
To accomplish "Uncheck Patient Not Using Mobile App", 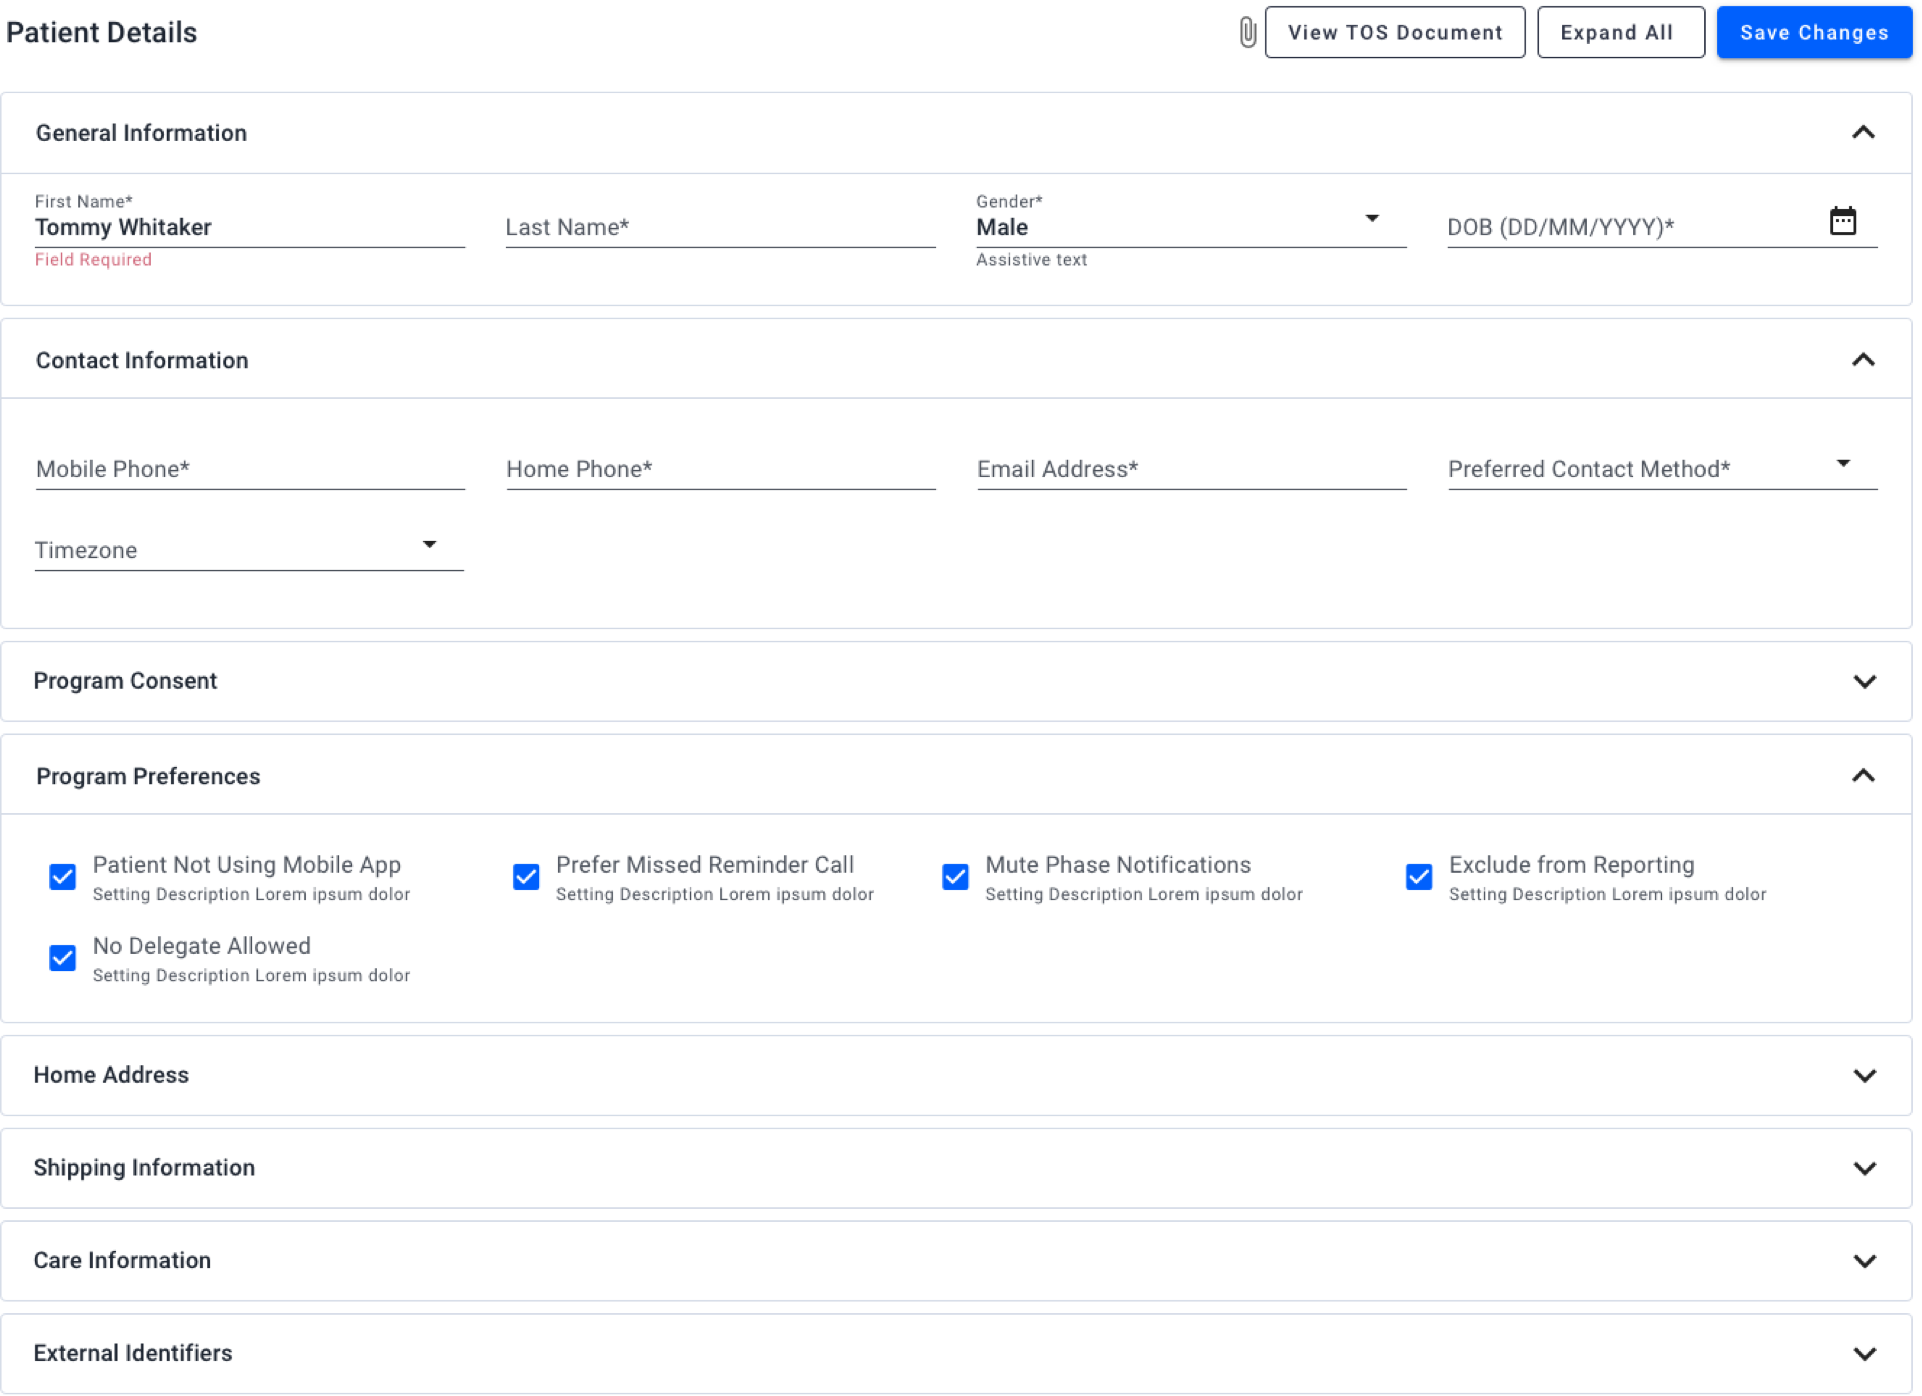I will point(63,877).
